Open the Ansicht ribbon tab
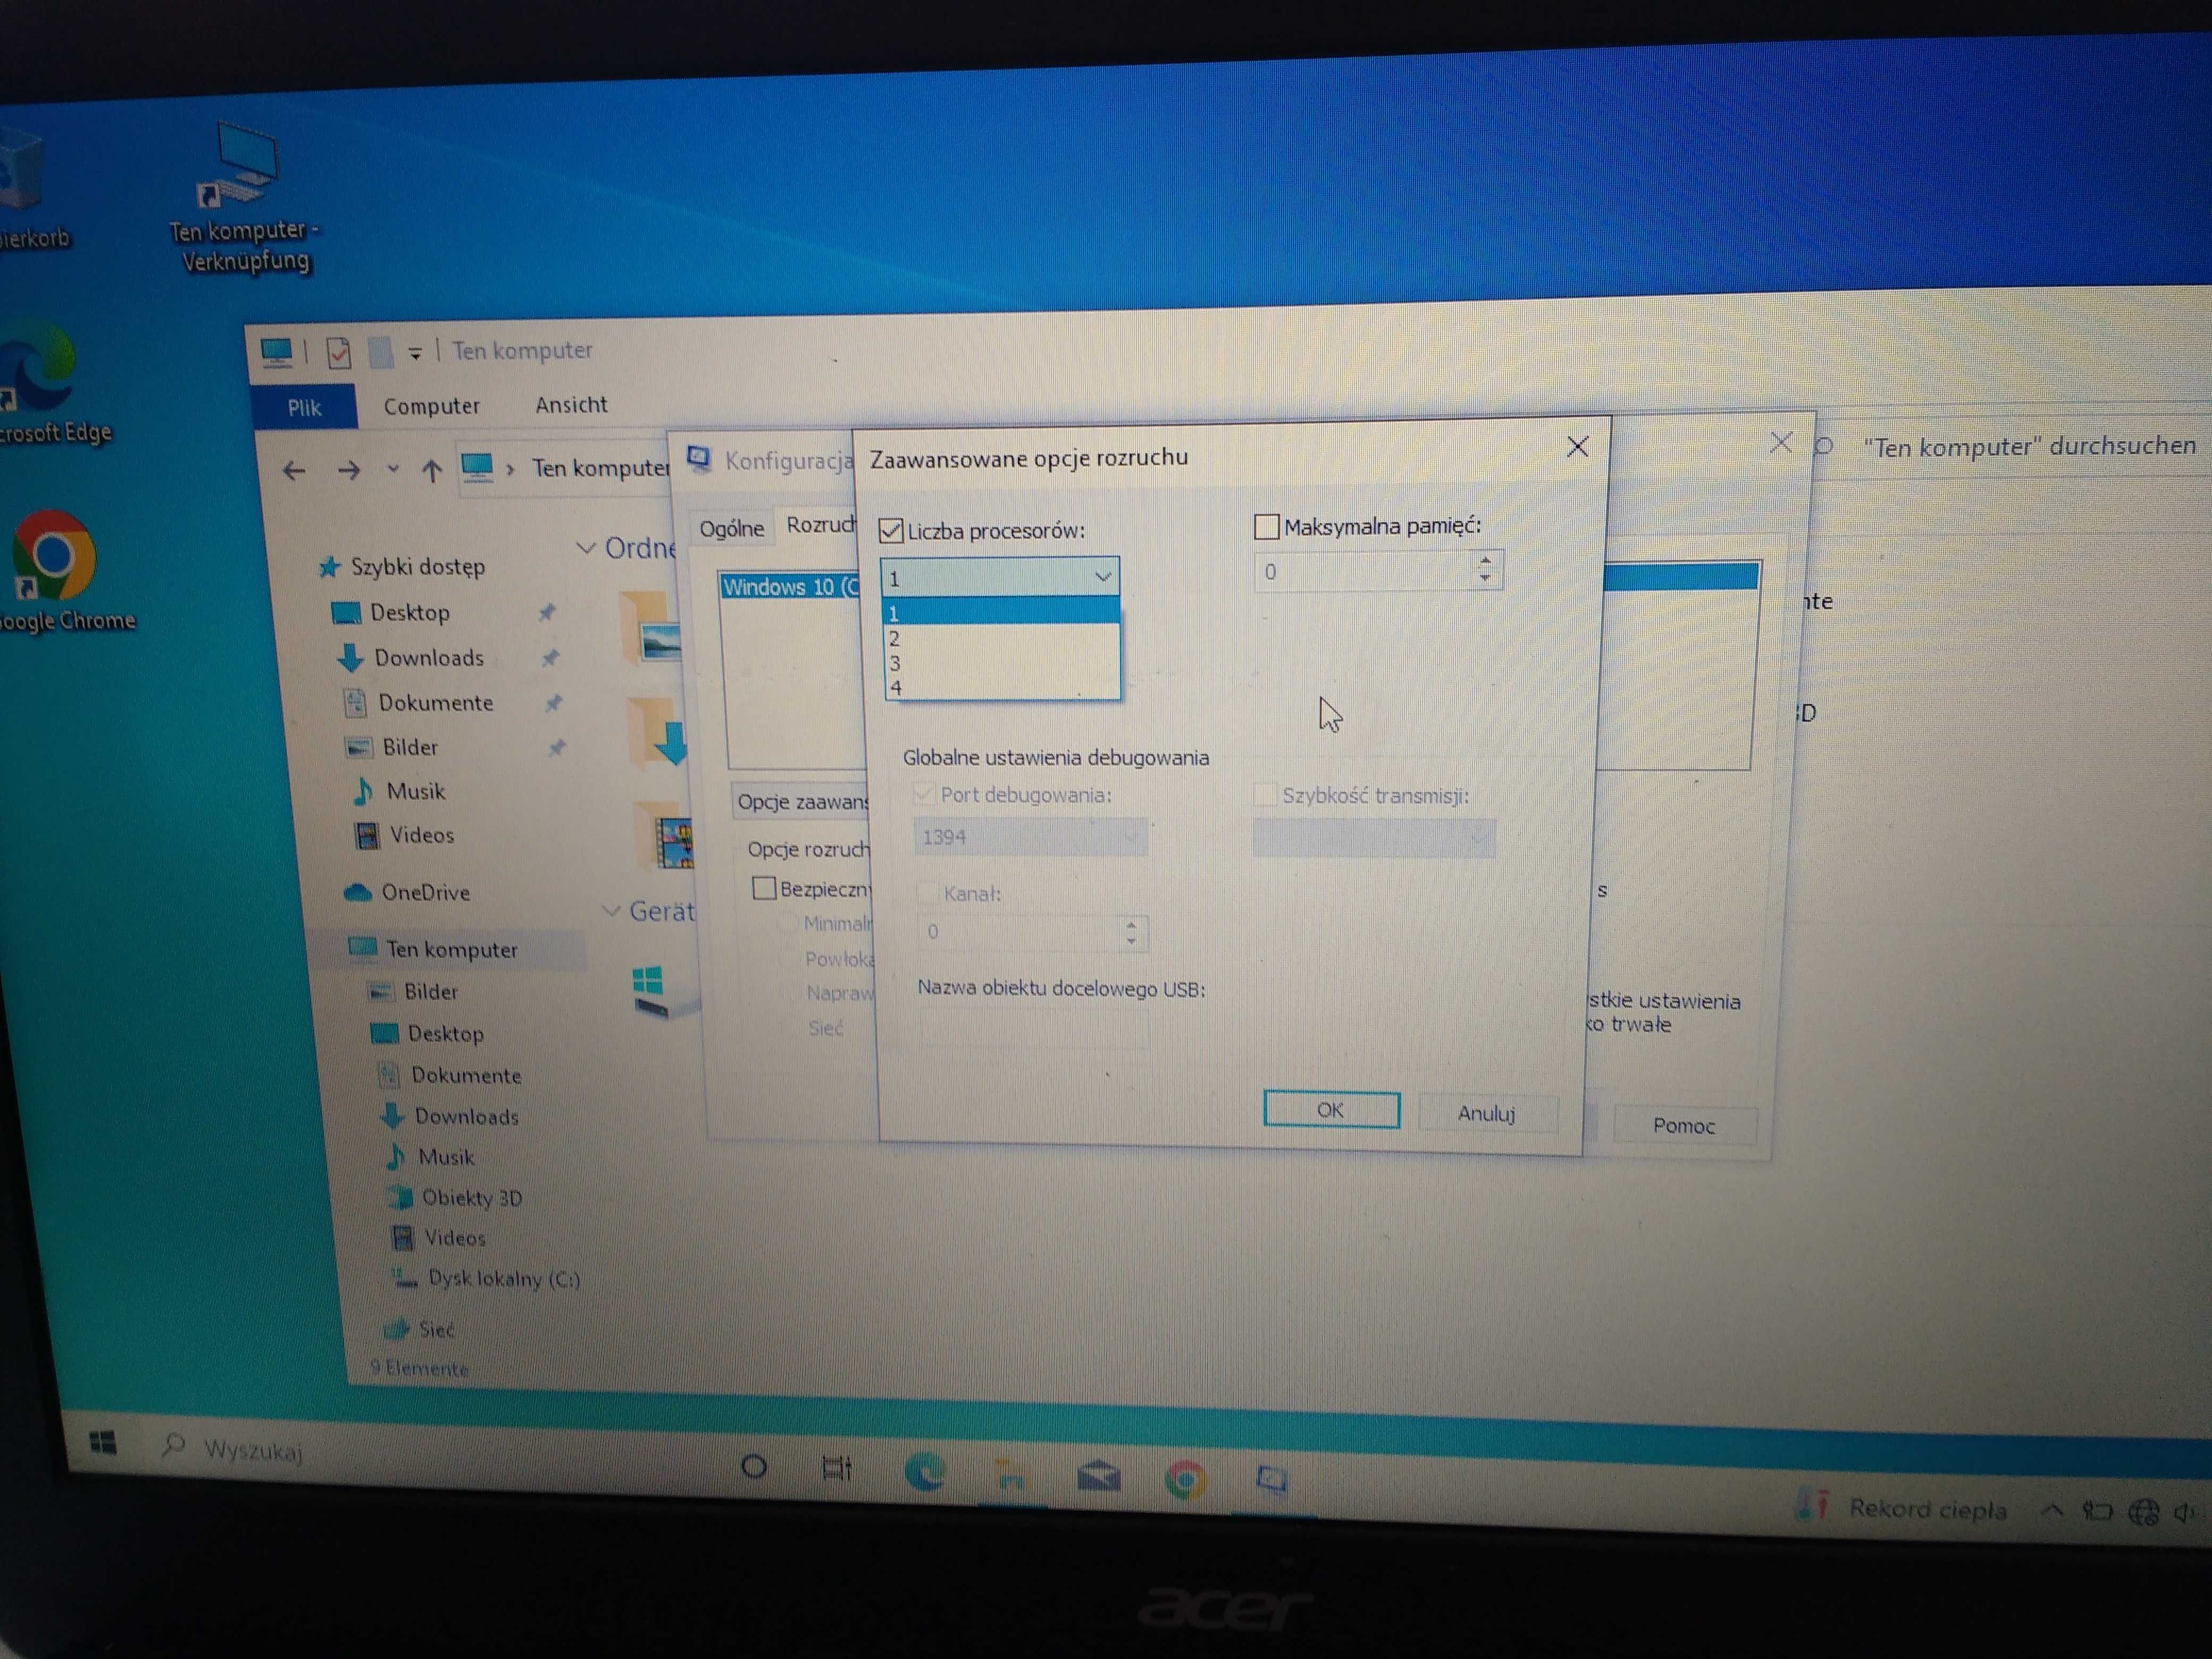The width and height of the screenshot is (2212, 1659). point(571,404)
